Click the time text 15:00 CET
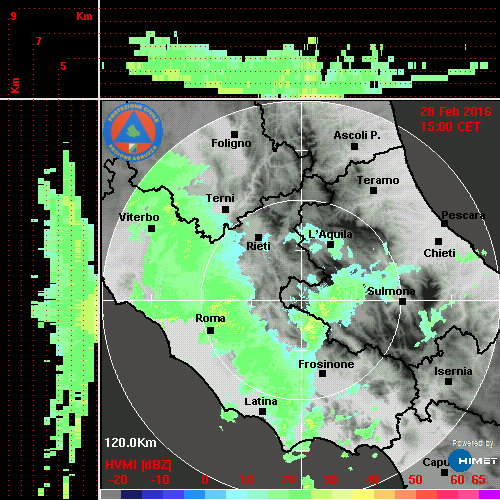This screenshot has width=500, height=500. tap(450, 127)
